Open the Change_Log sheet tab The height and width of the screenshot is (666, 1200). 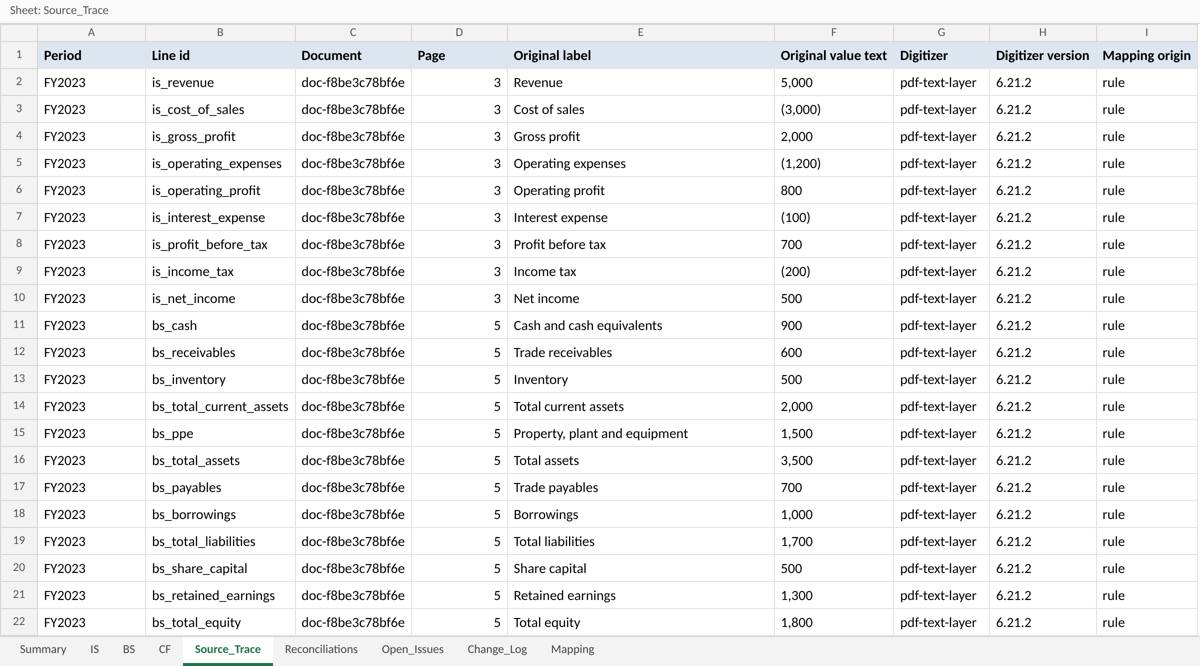[x=497, y=649]
